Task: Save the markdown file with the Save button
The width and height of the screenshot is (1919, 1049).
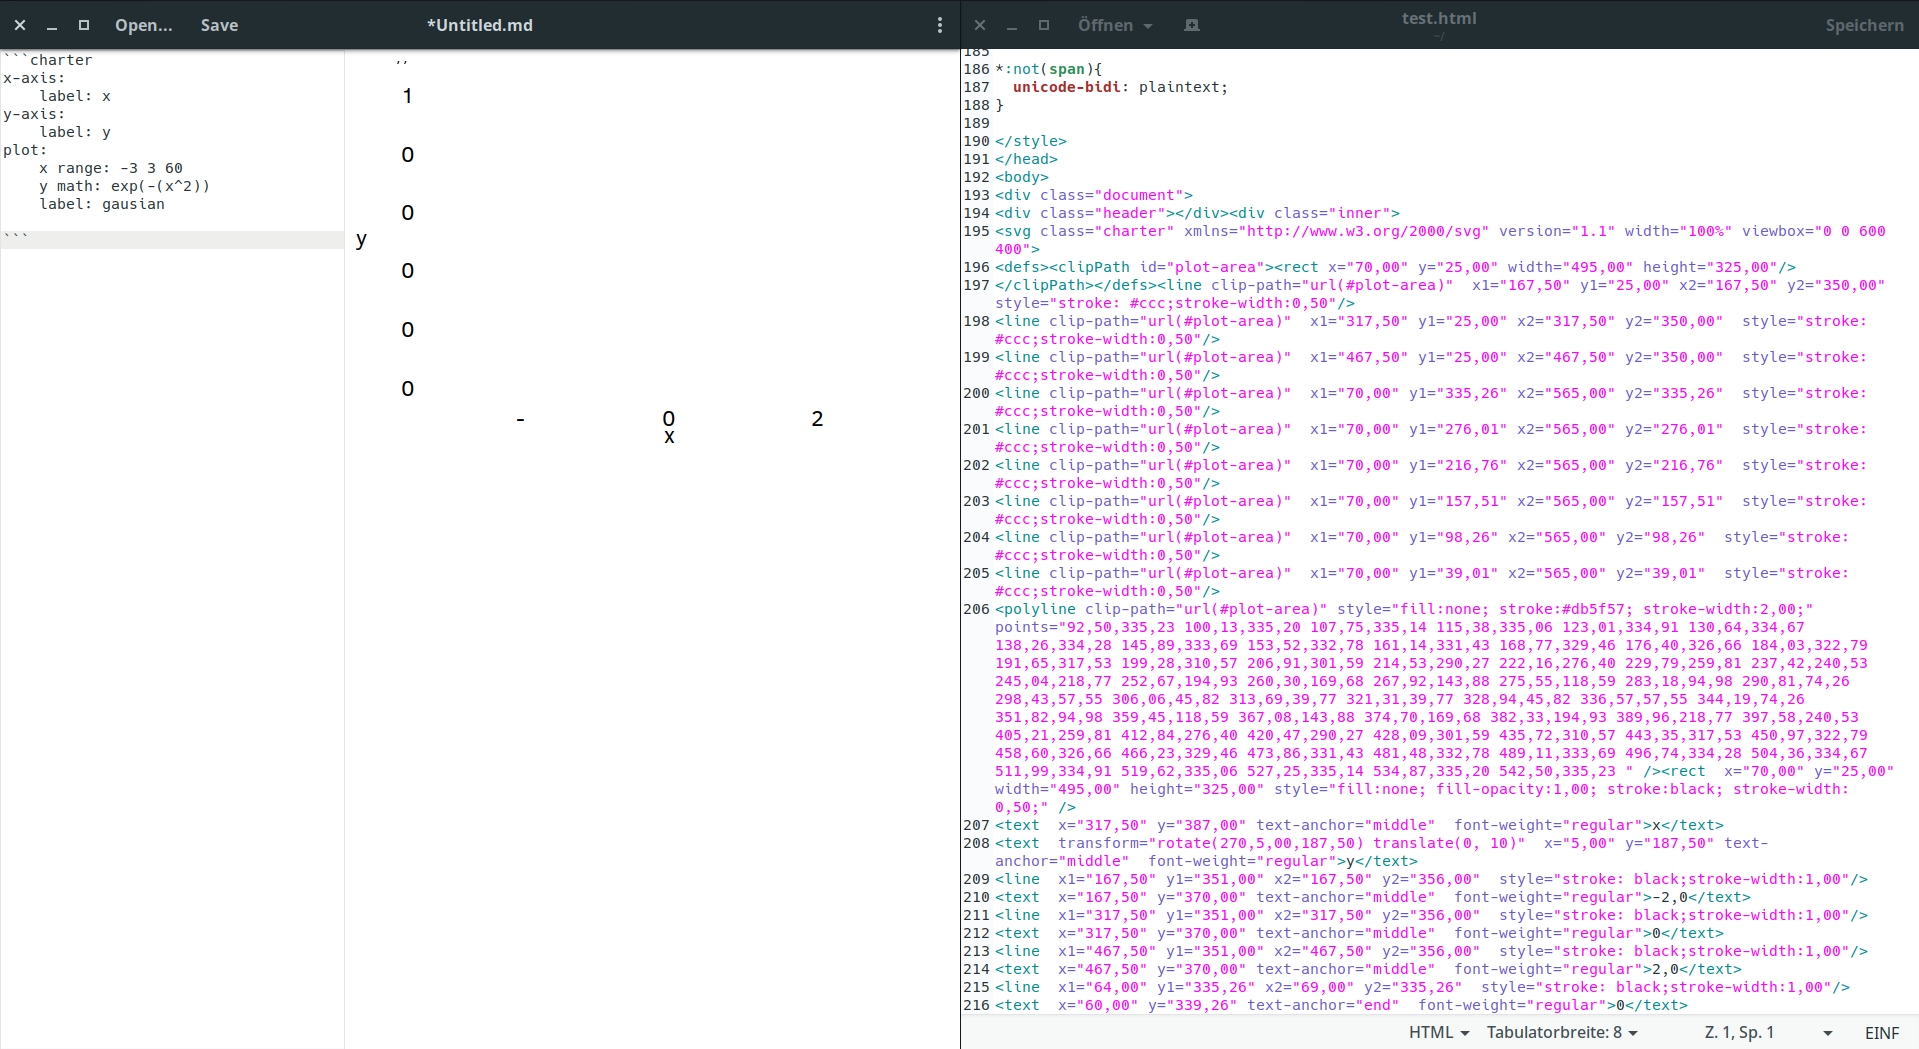Action: 219,25
